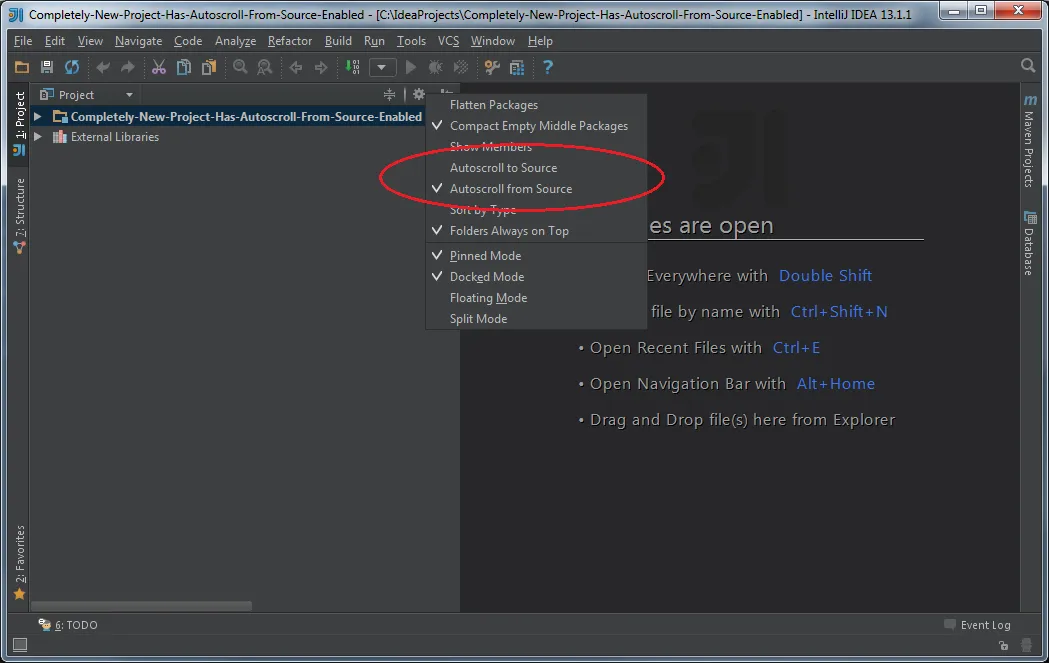Click the Paste toolbar icon
The width and height of the screenshot is (1049, 663).
pos(209,67)
